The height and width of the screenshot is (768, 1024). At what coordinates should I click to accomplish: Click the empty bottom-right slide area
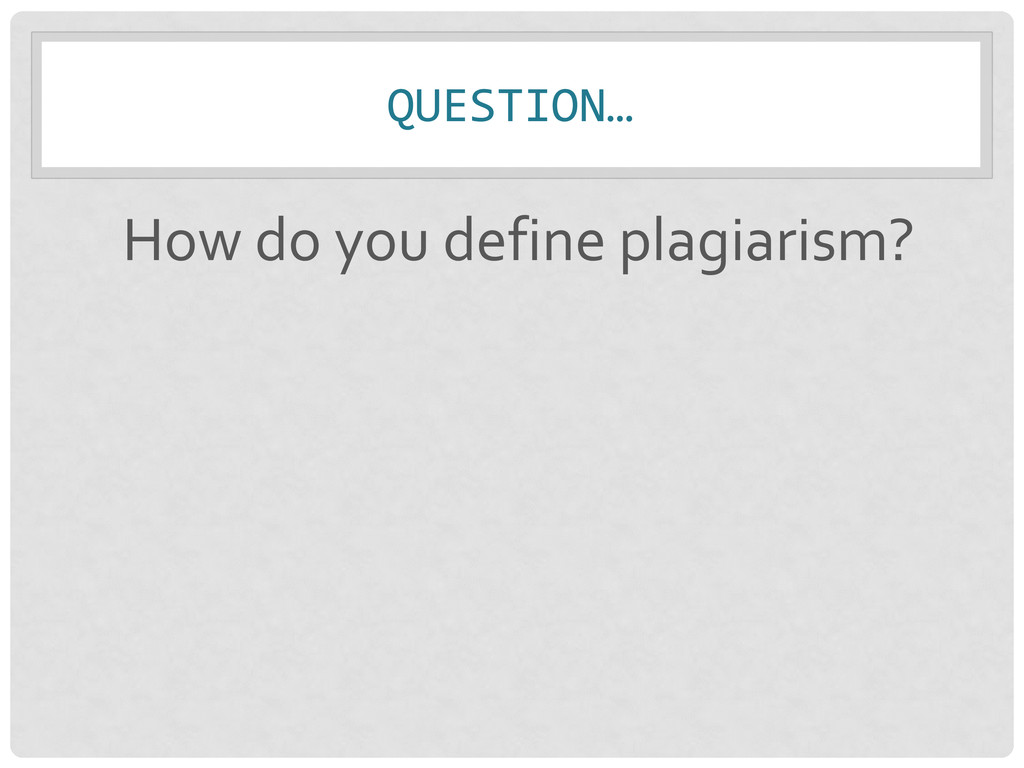coord(900,680)
